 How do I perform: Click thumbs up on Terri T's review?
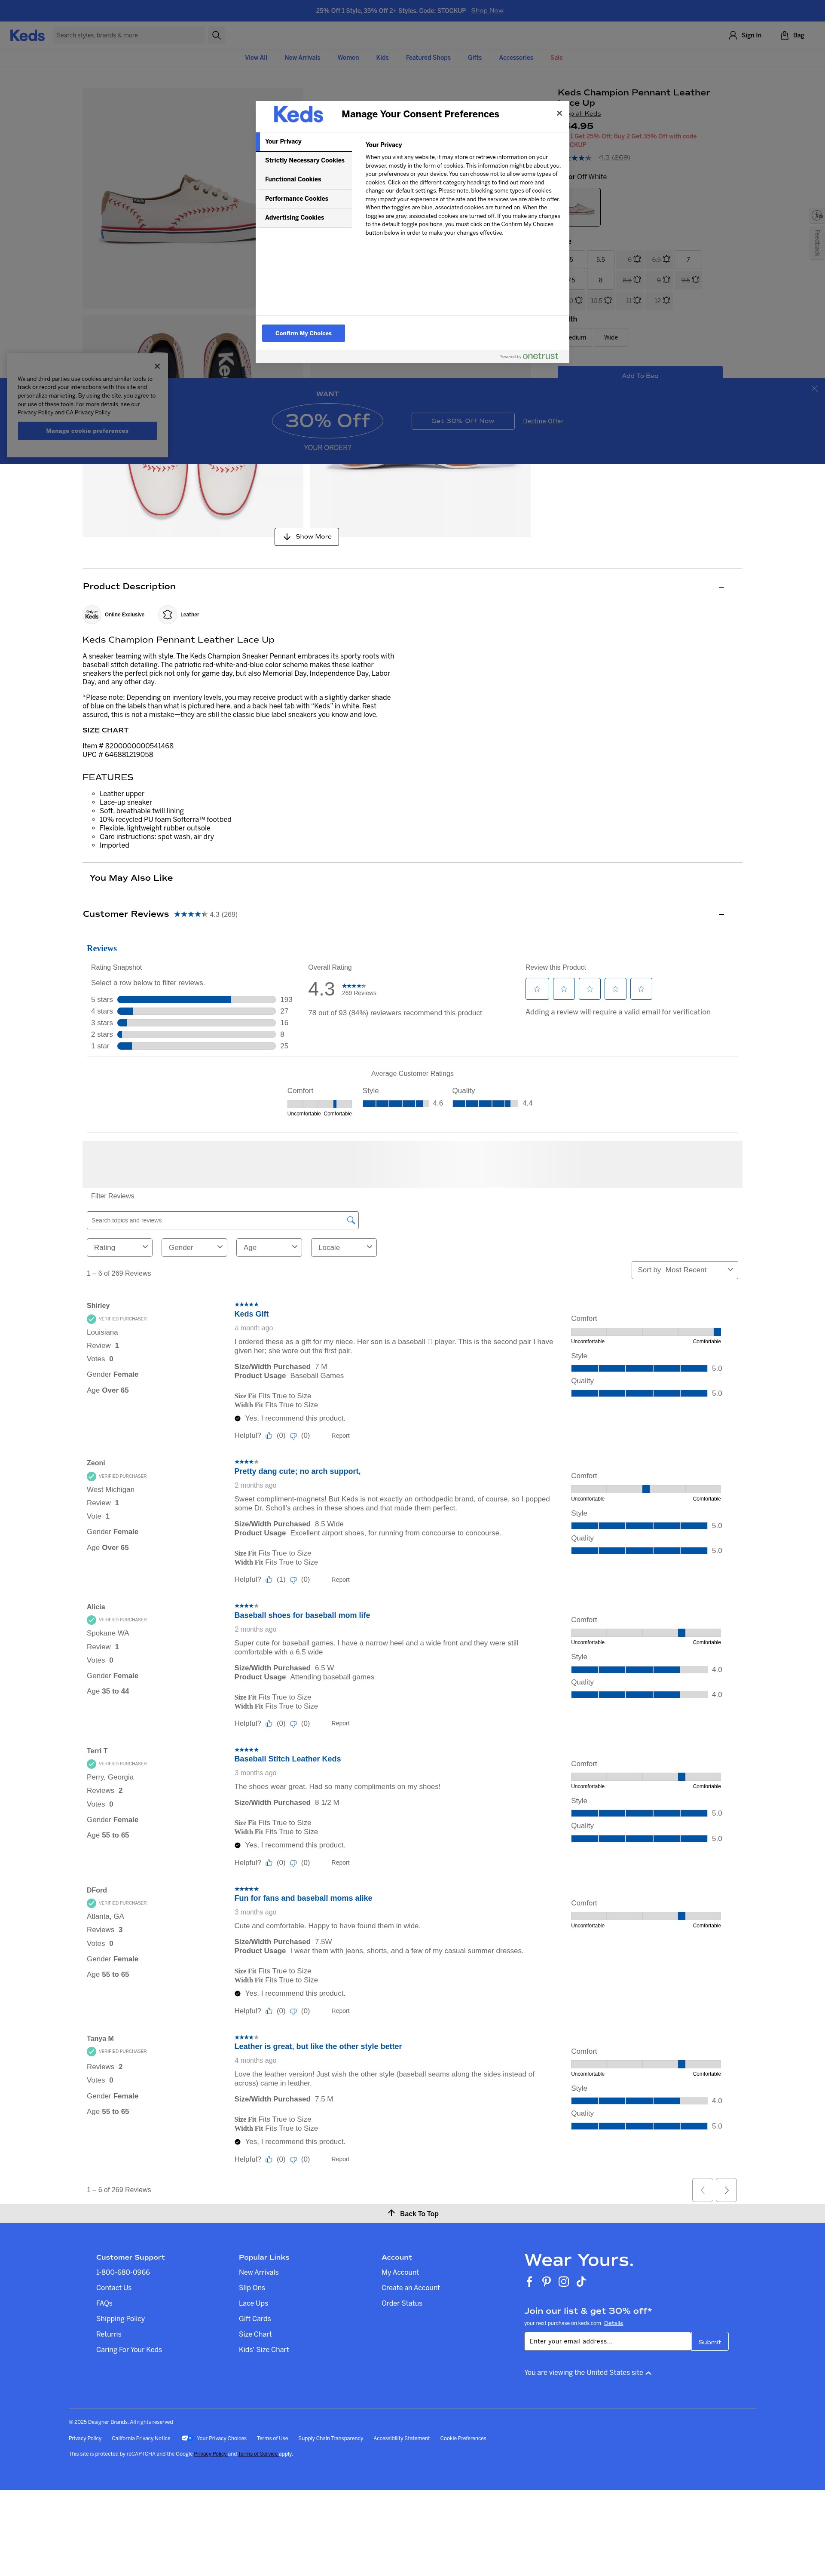tap(269, 1862)
